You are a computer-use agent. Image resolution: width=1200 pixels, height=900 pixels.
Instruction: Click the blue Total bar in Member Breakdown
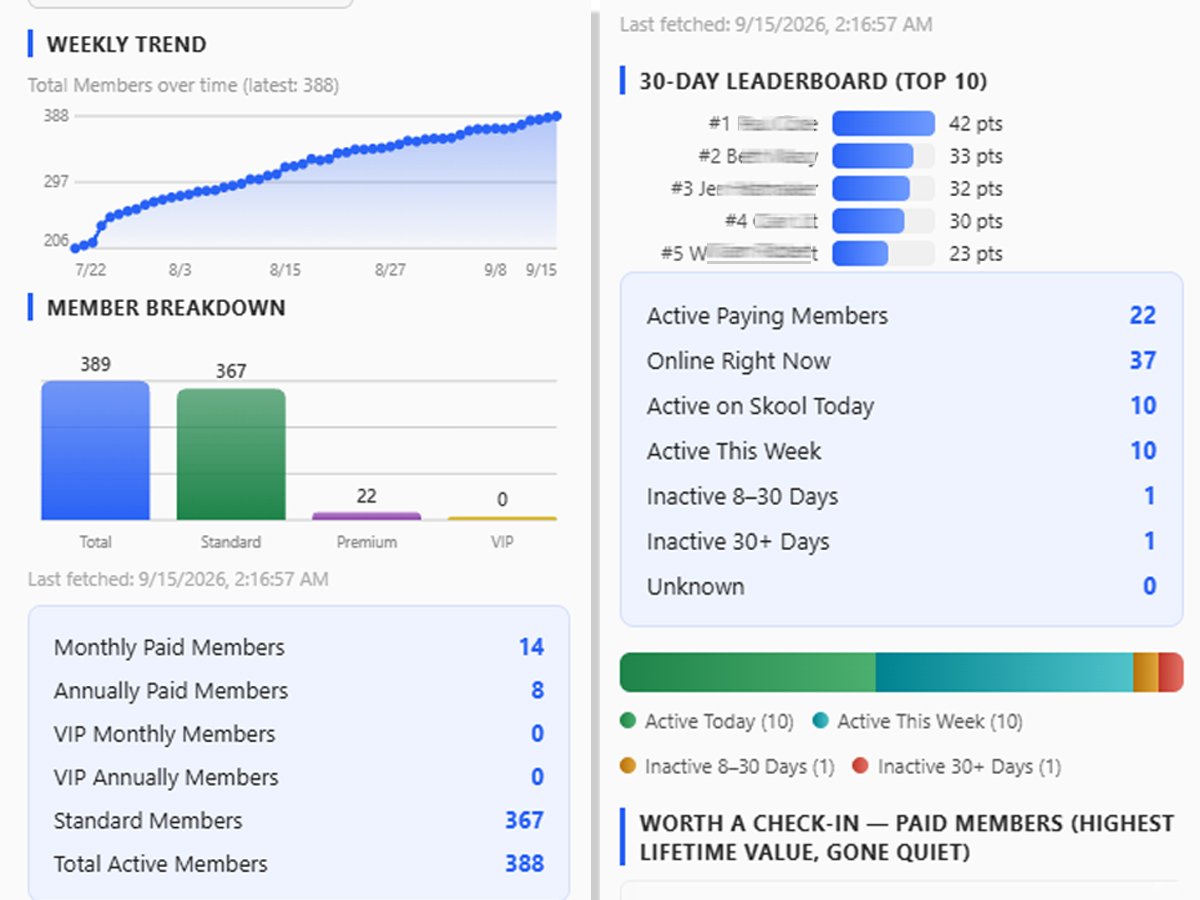pyautogui.click(x=95, y=450)
